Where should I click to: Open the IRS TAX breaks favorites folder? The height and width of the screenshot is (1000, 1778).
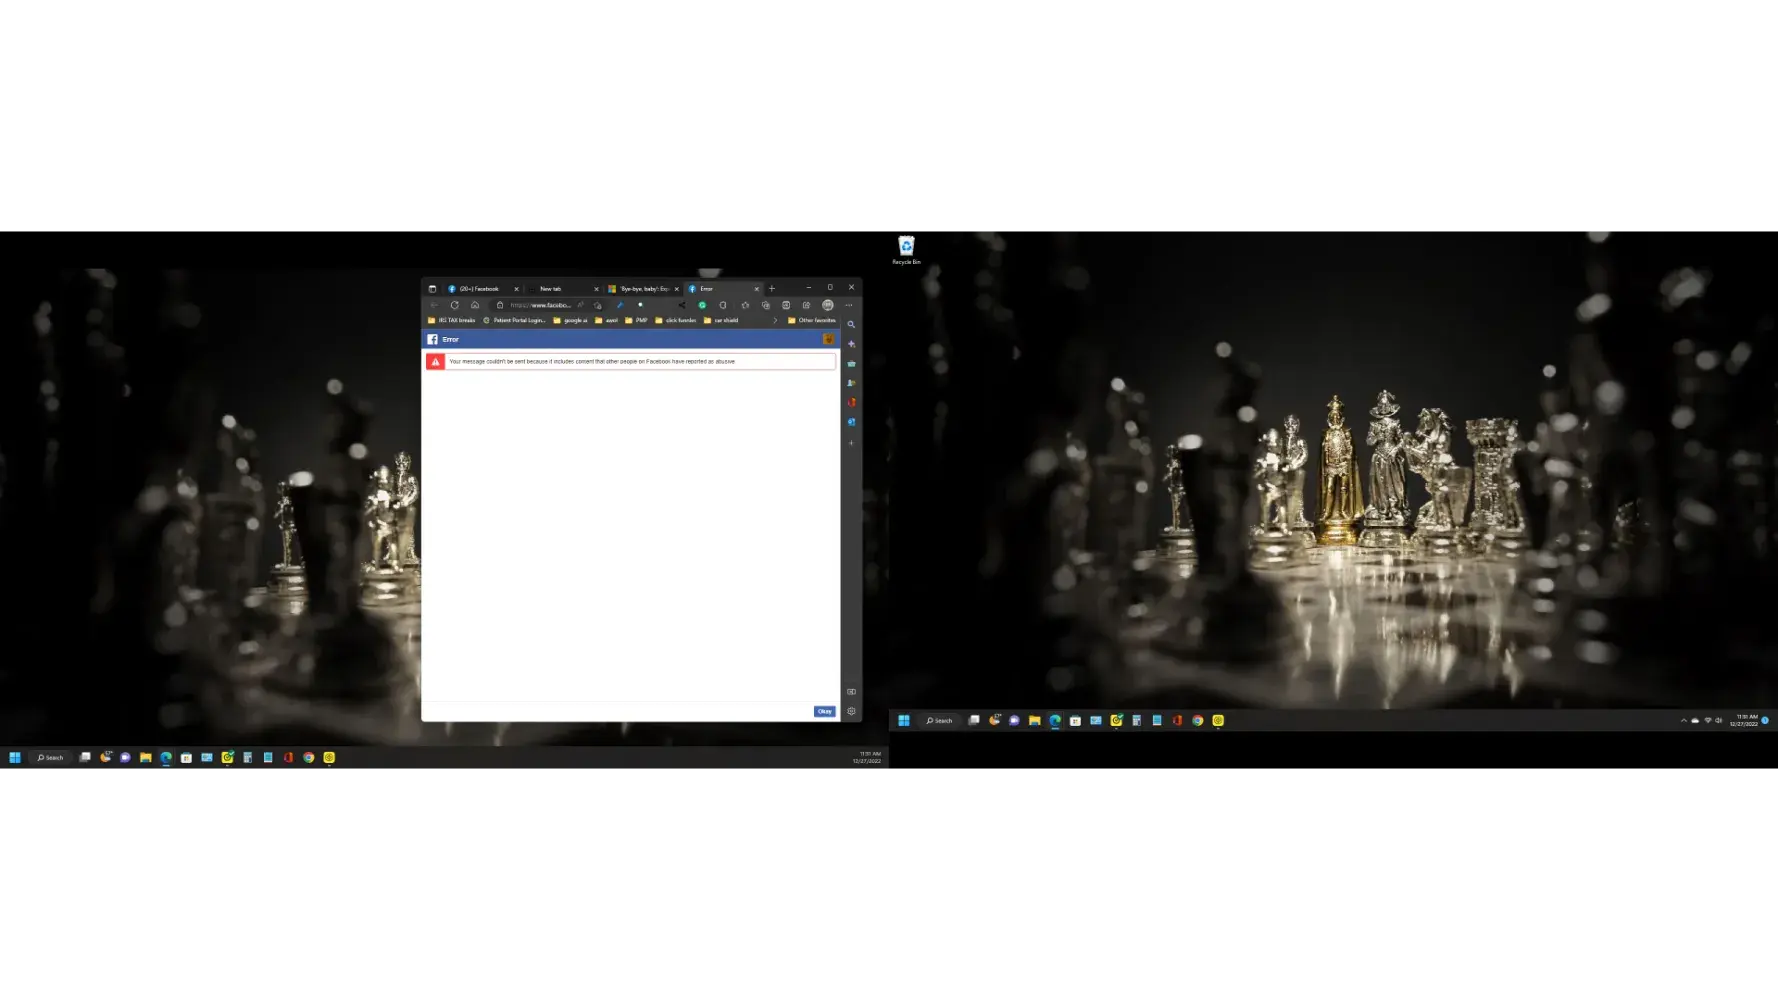(452, 320)
